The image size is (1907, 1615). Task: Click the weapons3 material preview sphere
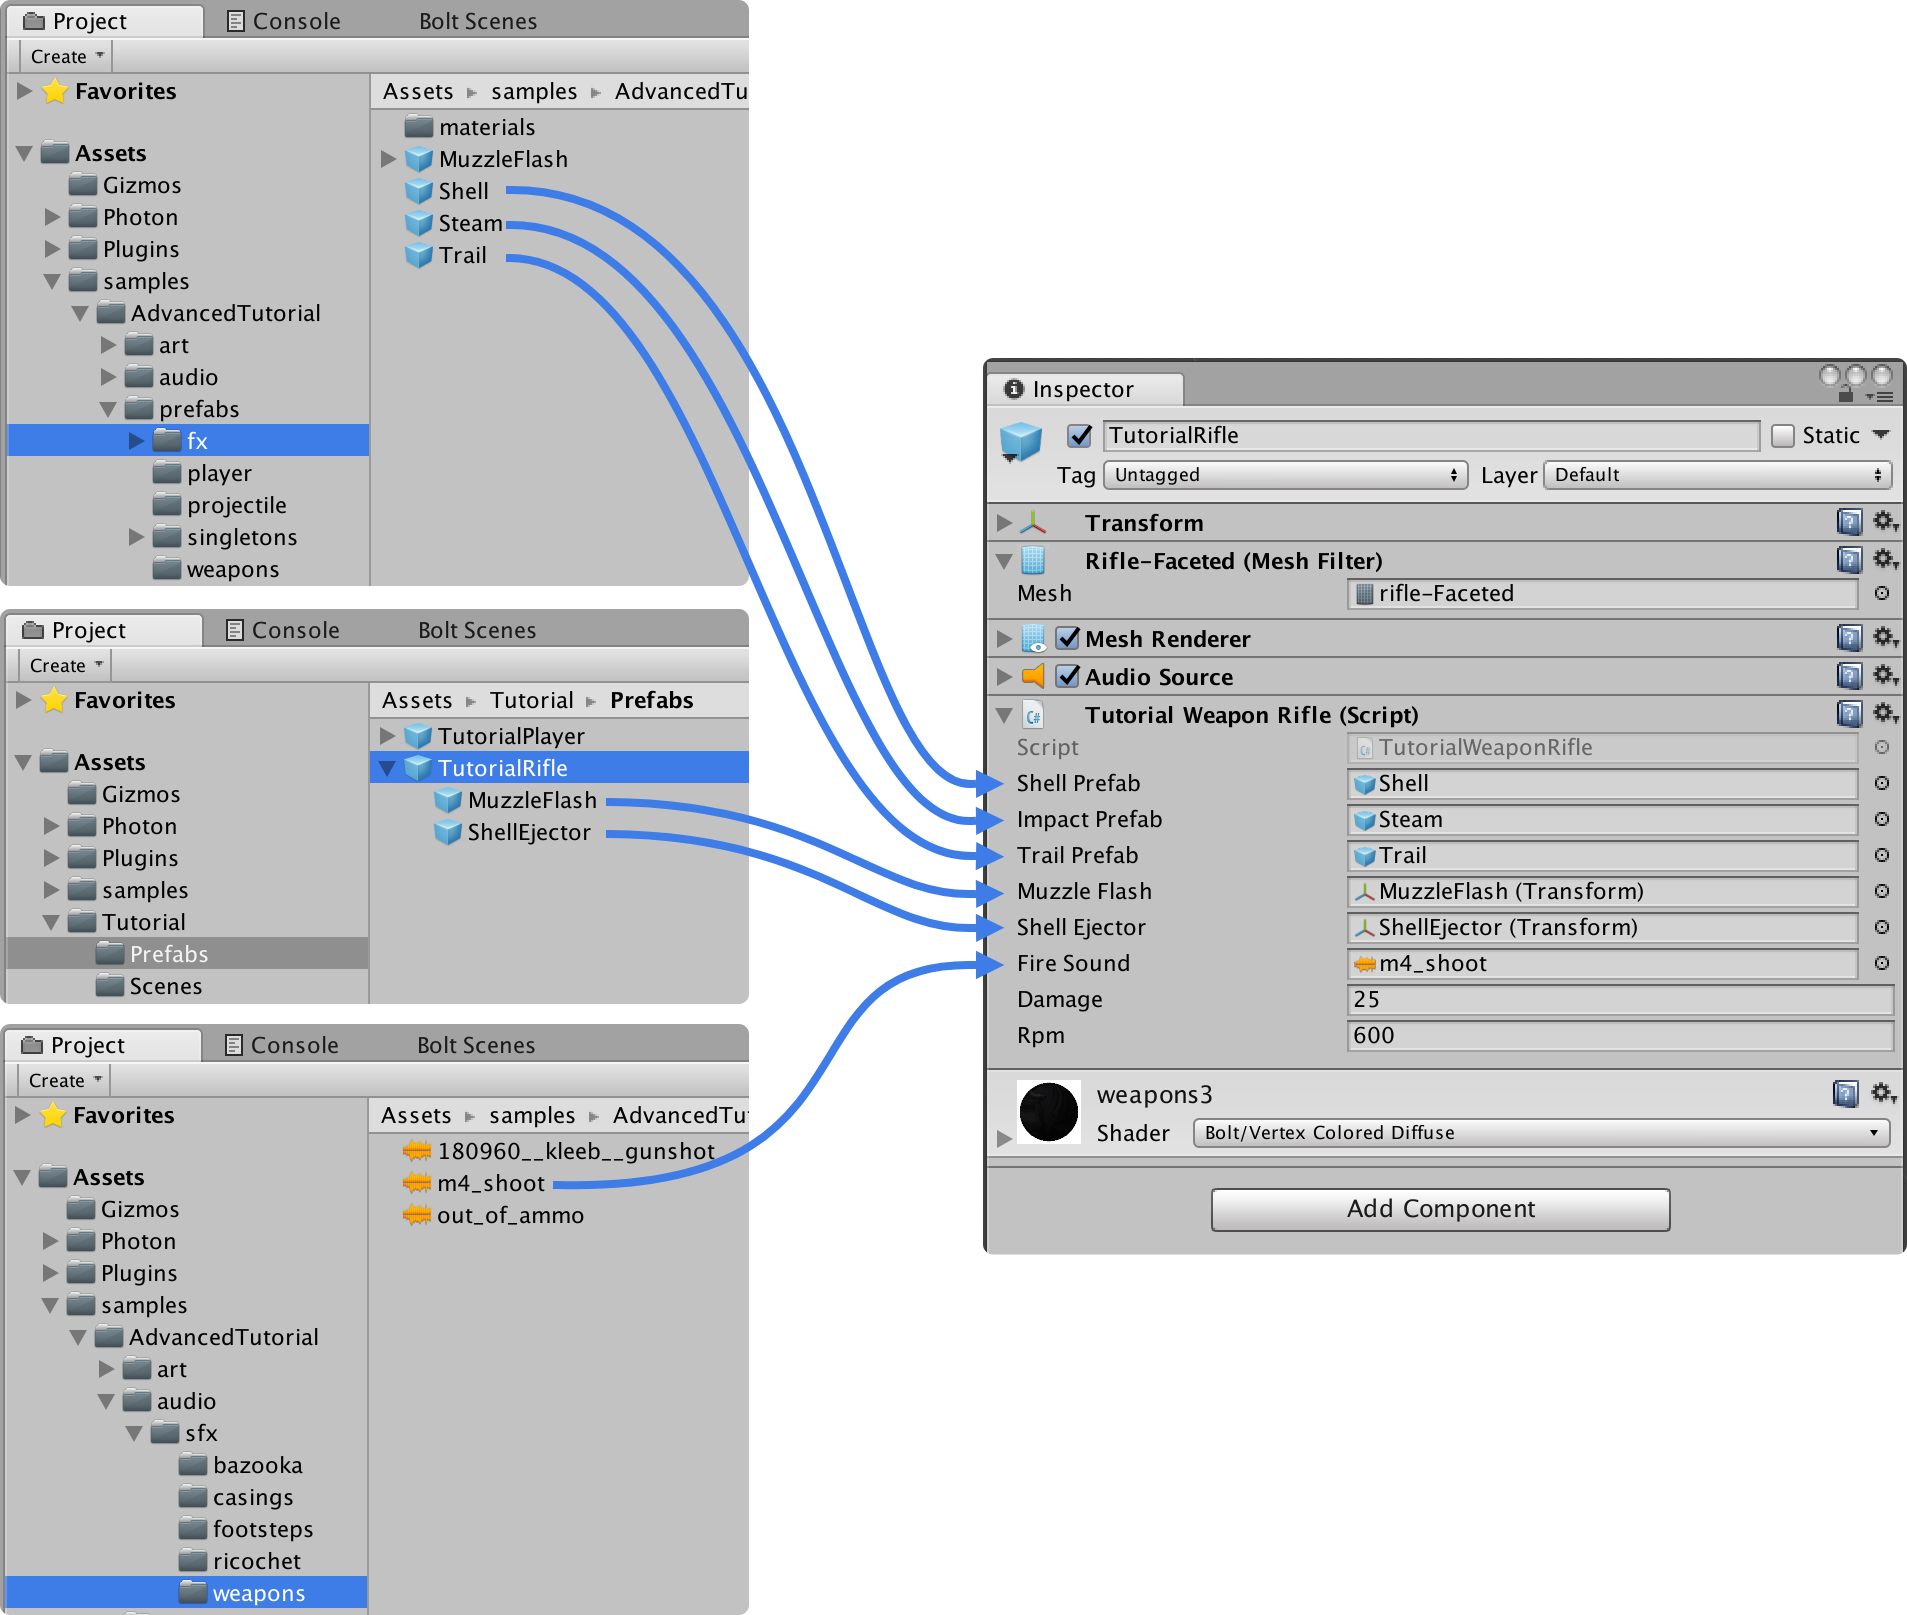tap(1048, 1111)
